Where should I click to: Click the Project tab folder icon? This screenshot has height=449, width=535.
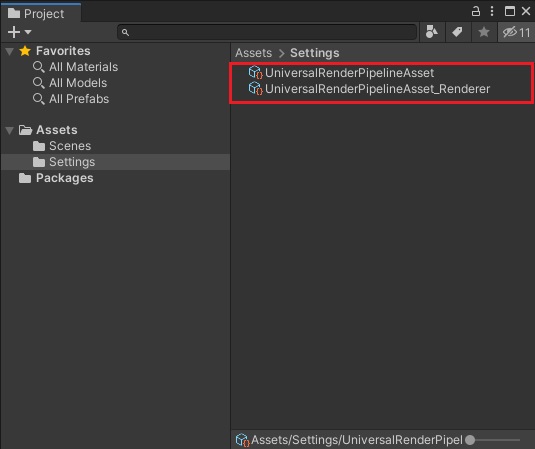pyautogui.click(x=14, y=13)
